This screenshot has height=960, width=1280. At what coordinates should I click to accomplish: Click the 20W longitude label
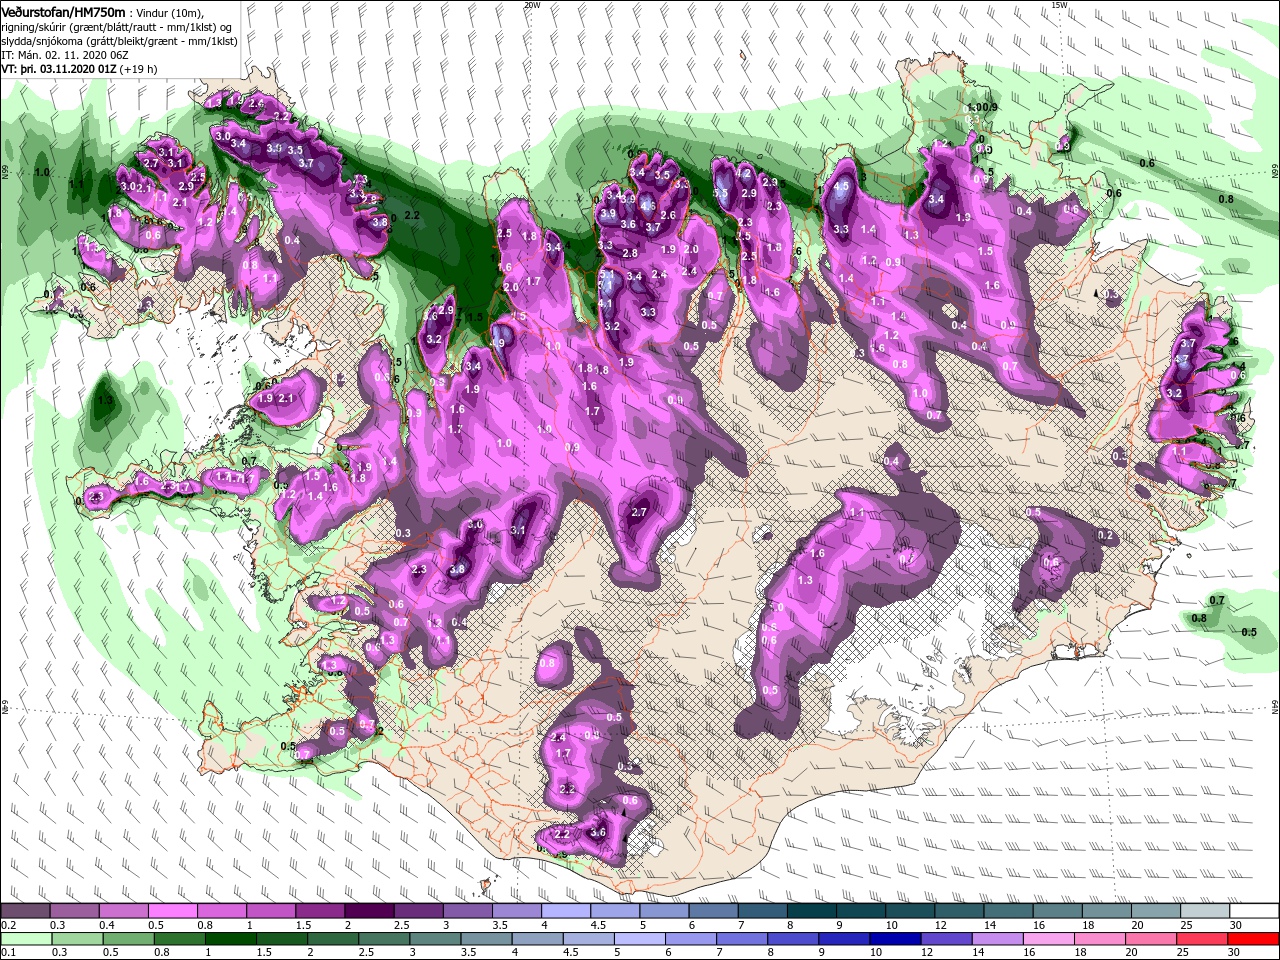tap(532, 5)
